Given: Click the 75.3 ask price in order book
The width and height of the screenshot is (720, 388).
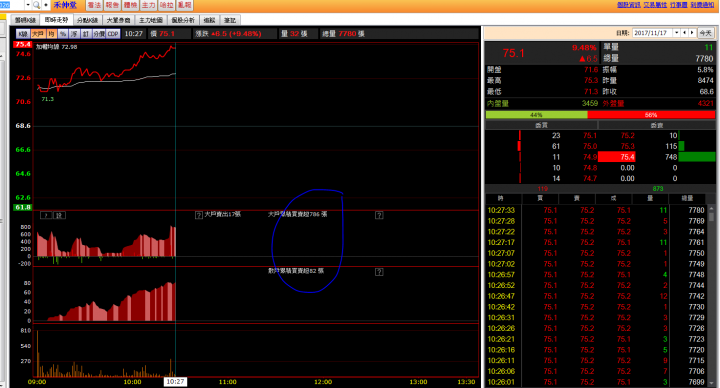Looking at the screenshot, I should (628, 146).
